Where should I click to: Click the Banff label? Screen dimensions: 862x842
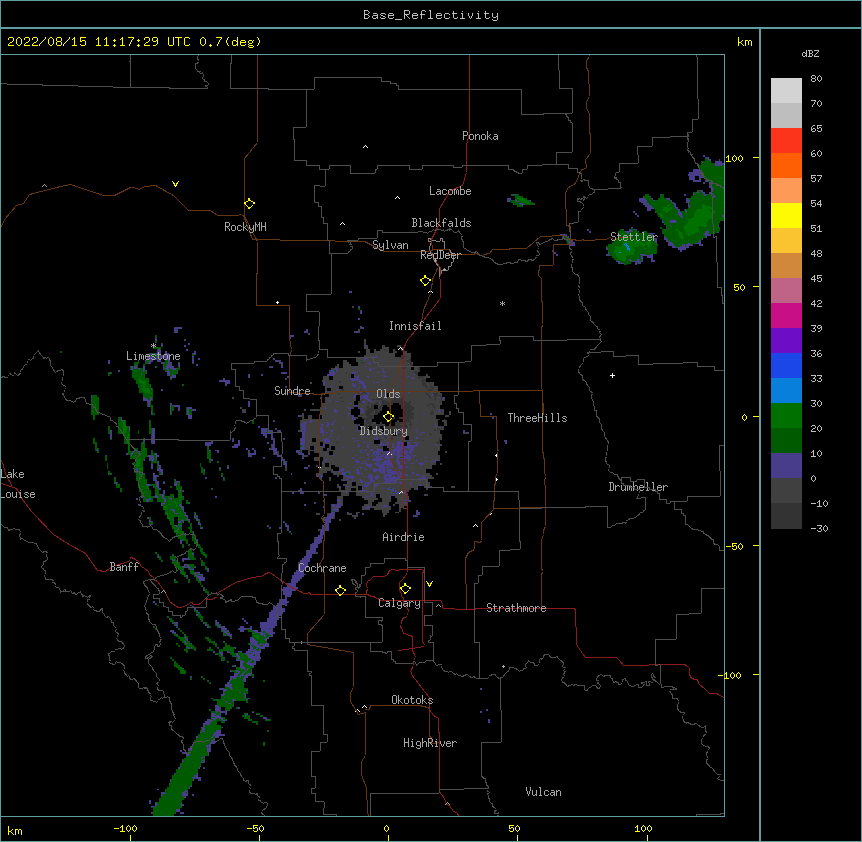[124, 567]
